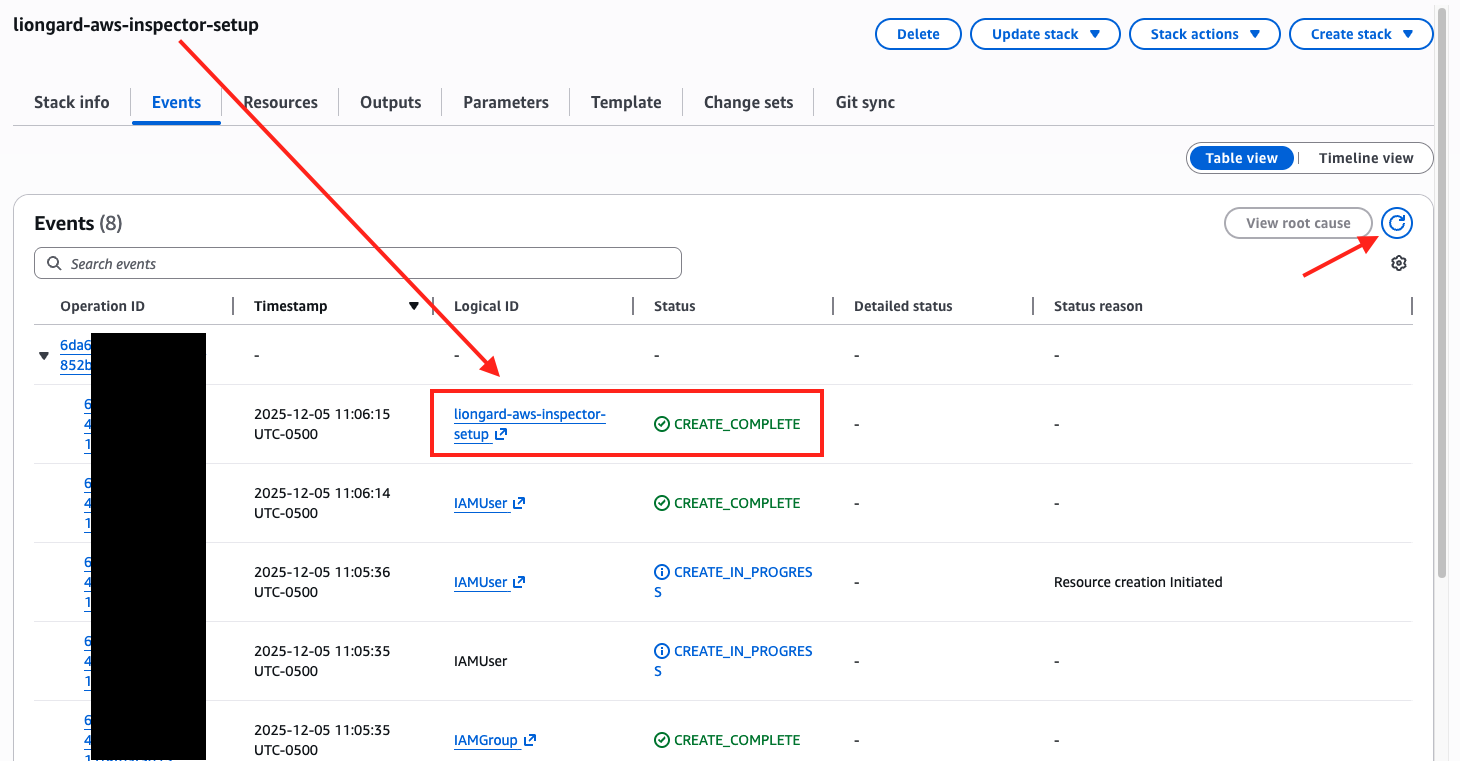This screenshot has width=1460, height=761.
Task: Click the magnifier icon in search field
Action: (54, 264)
